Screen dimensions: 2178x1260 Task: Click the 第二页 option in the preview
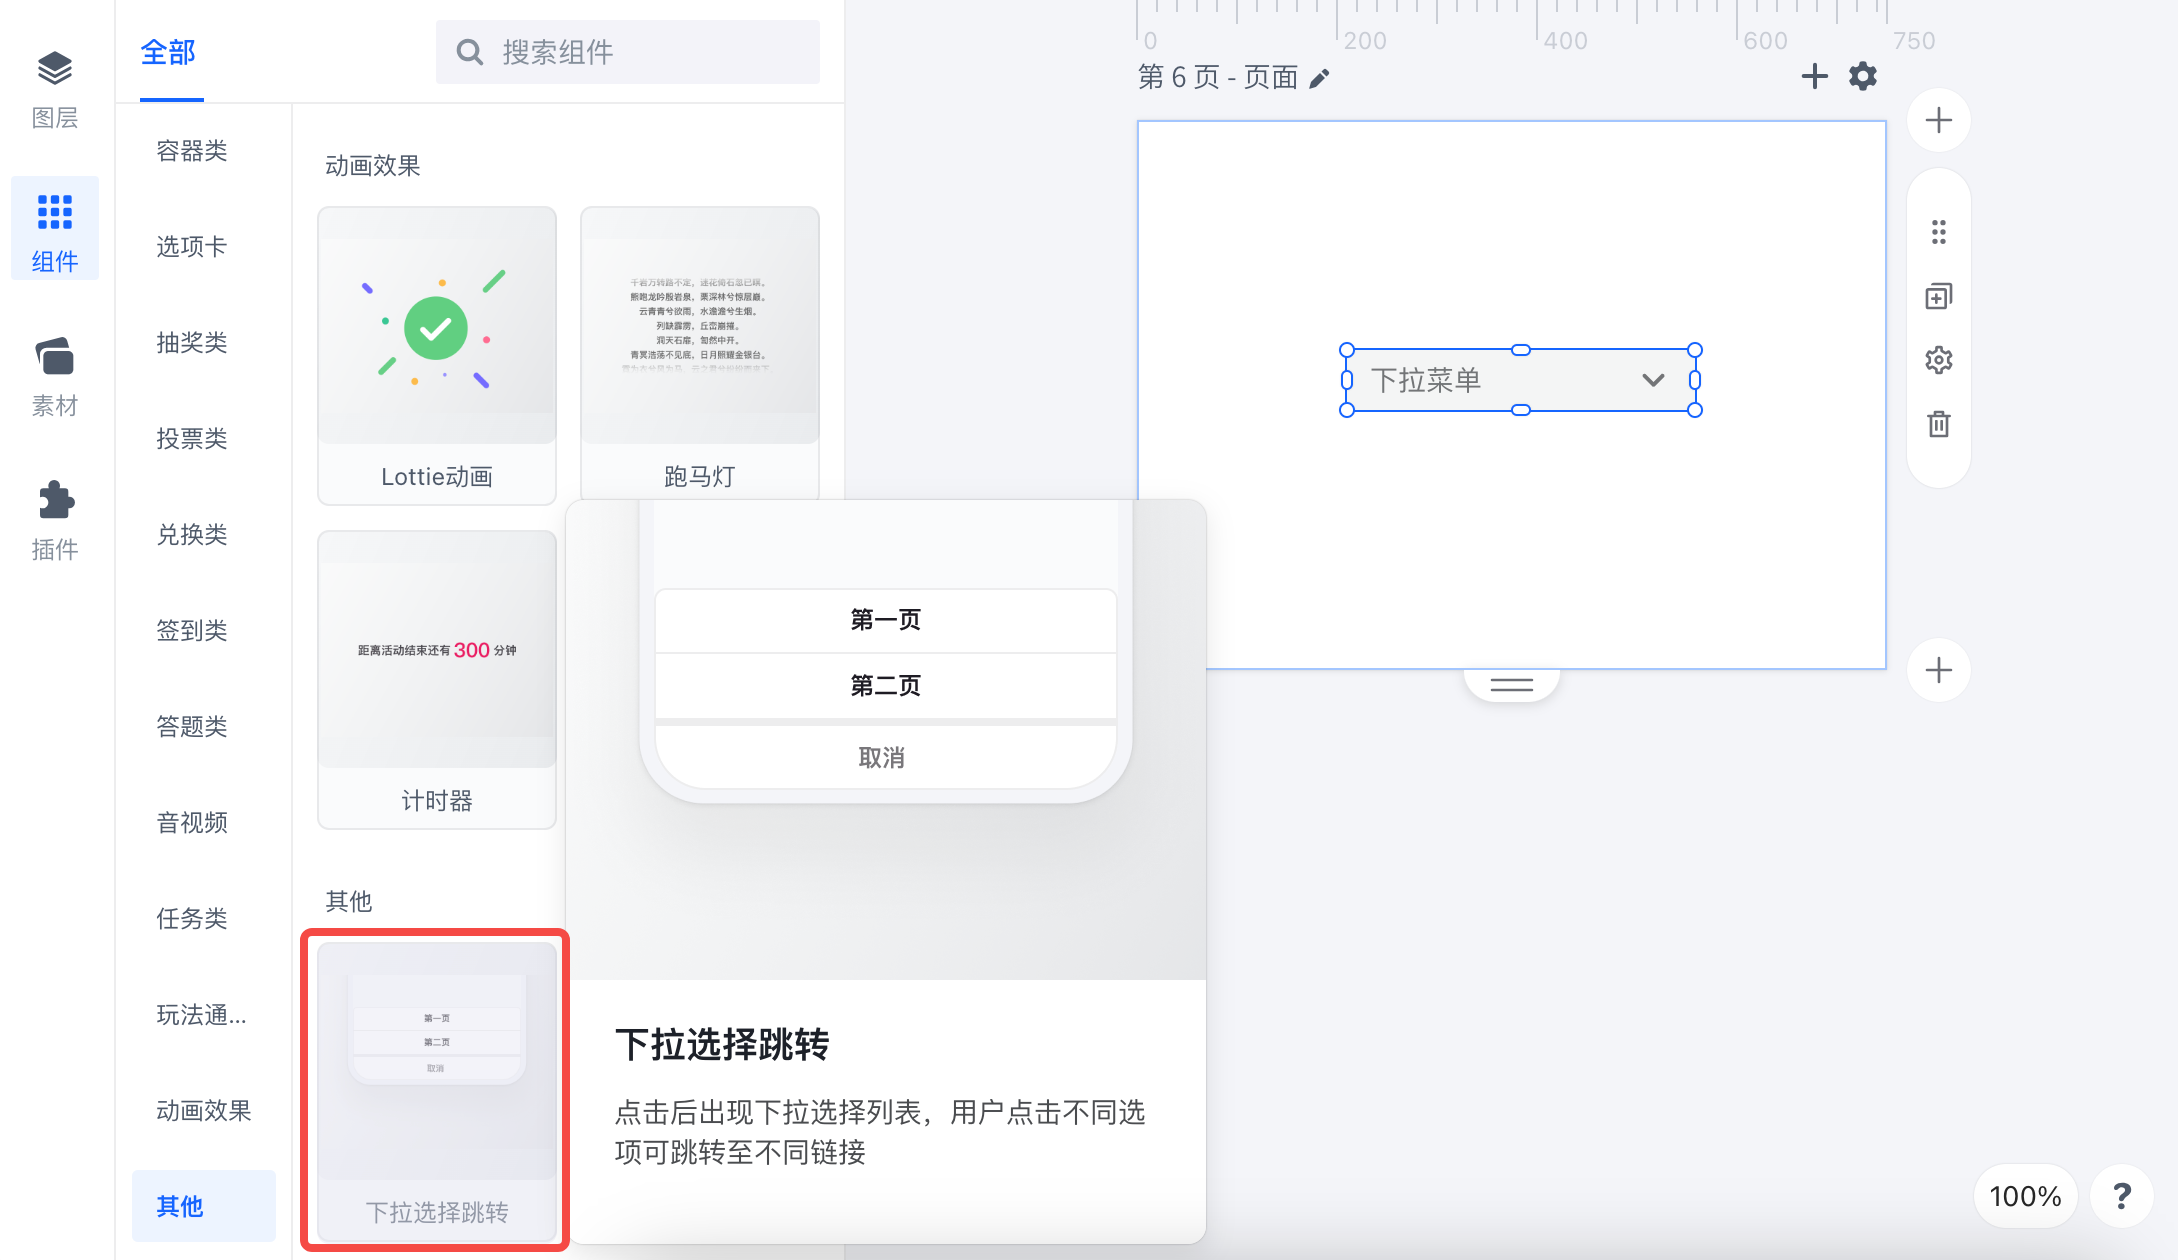886,686
